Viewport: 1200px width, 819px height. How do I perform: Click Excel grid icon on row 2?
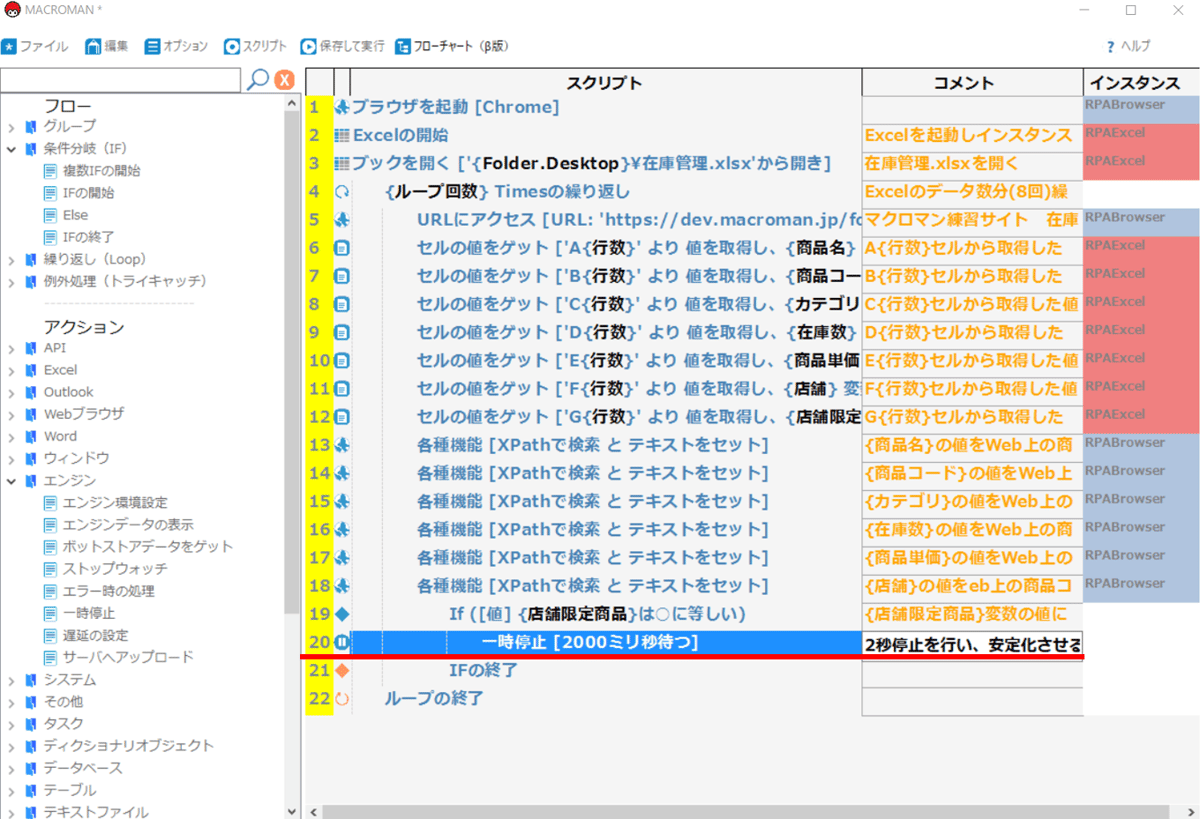342,135
